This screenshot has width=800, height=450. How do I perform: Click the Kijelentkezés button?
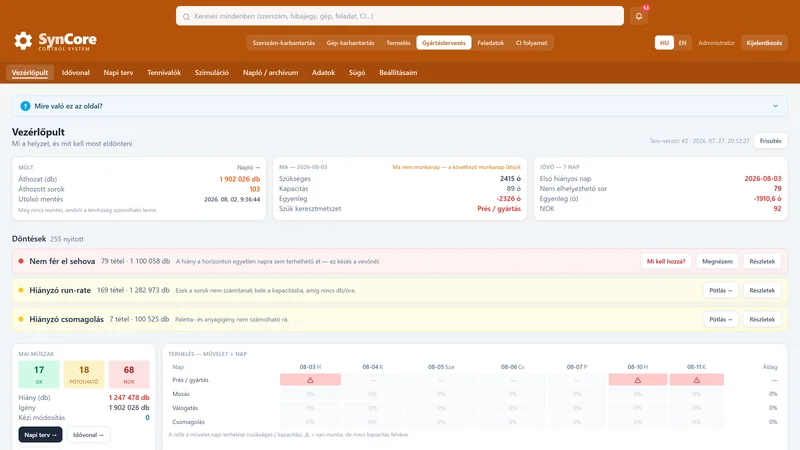[764, 43]
